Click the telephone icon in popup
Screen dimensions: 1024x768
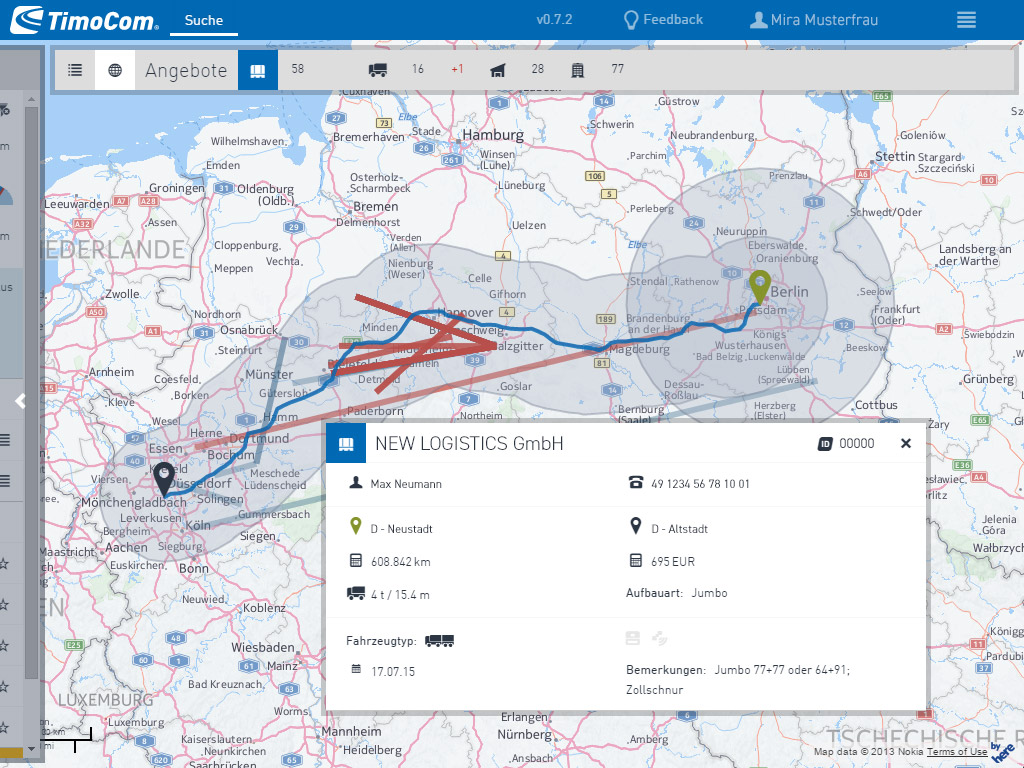click(x=635, y=483)
